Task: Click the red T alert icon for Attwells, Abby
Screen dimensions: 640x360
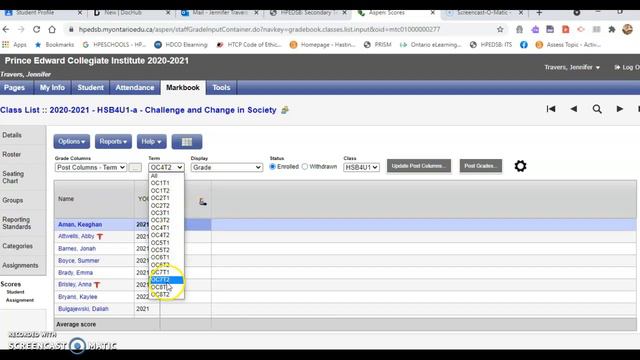Action: click(100, 236)
